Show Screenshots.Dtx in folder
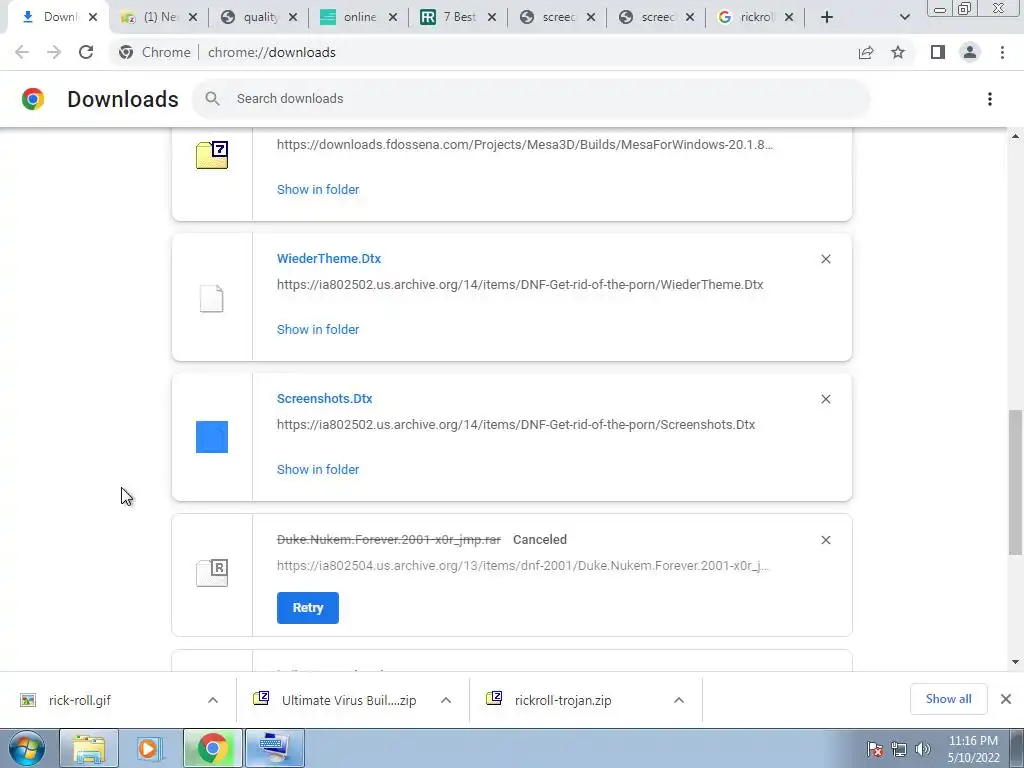 318,470
